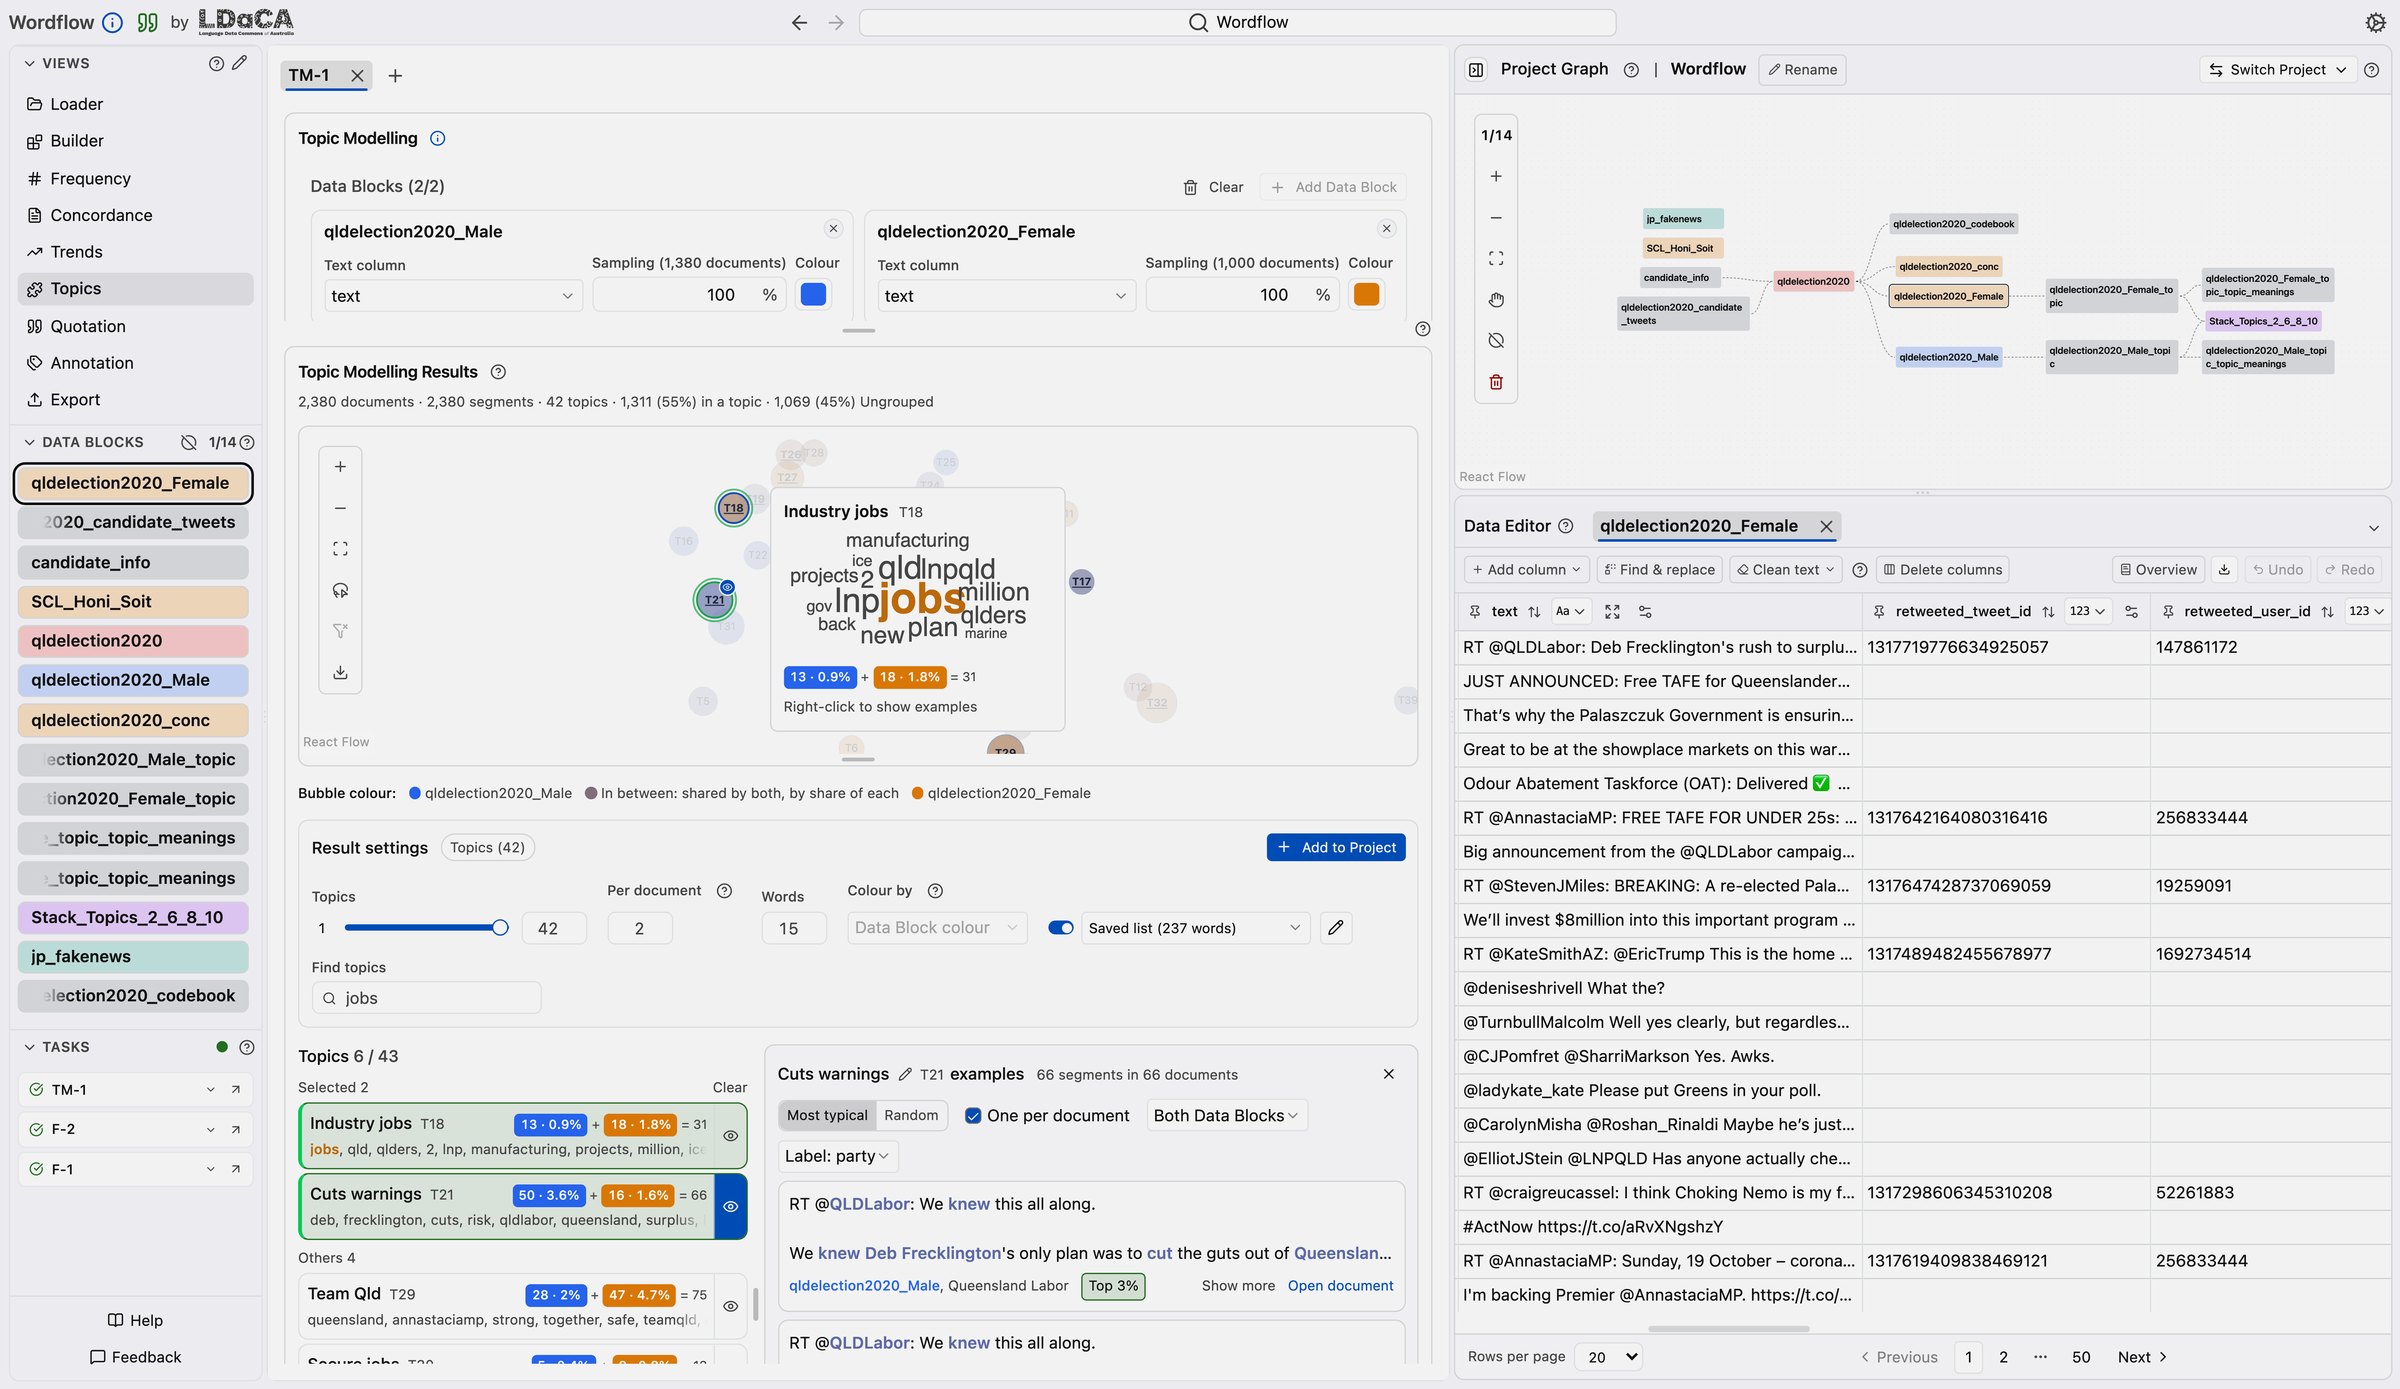Select Random examples option
Viewport: 2400px width, 1389px height.
point(911,1116)
